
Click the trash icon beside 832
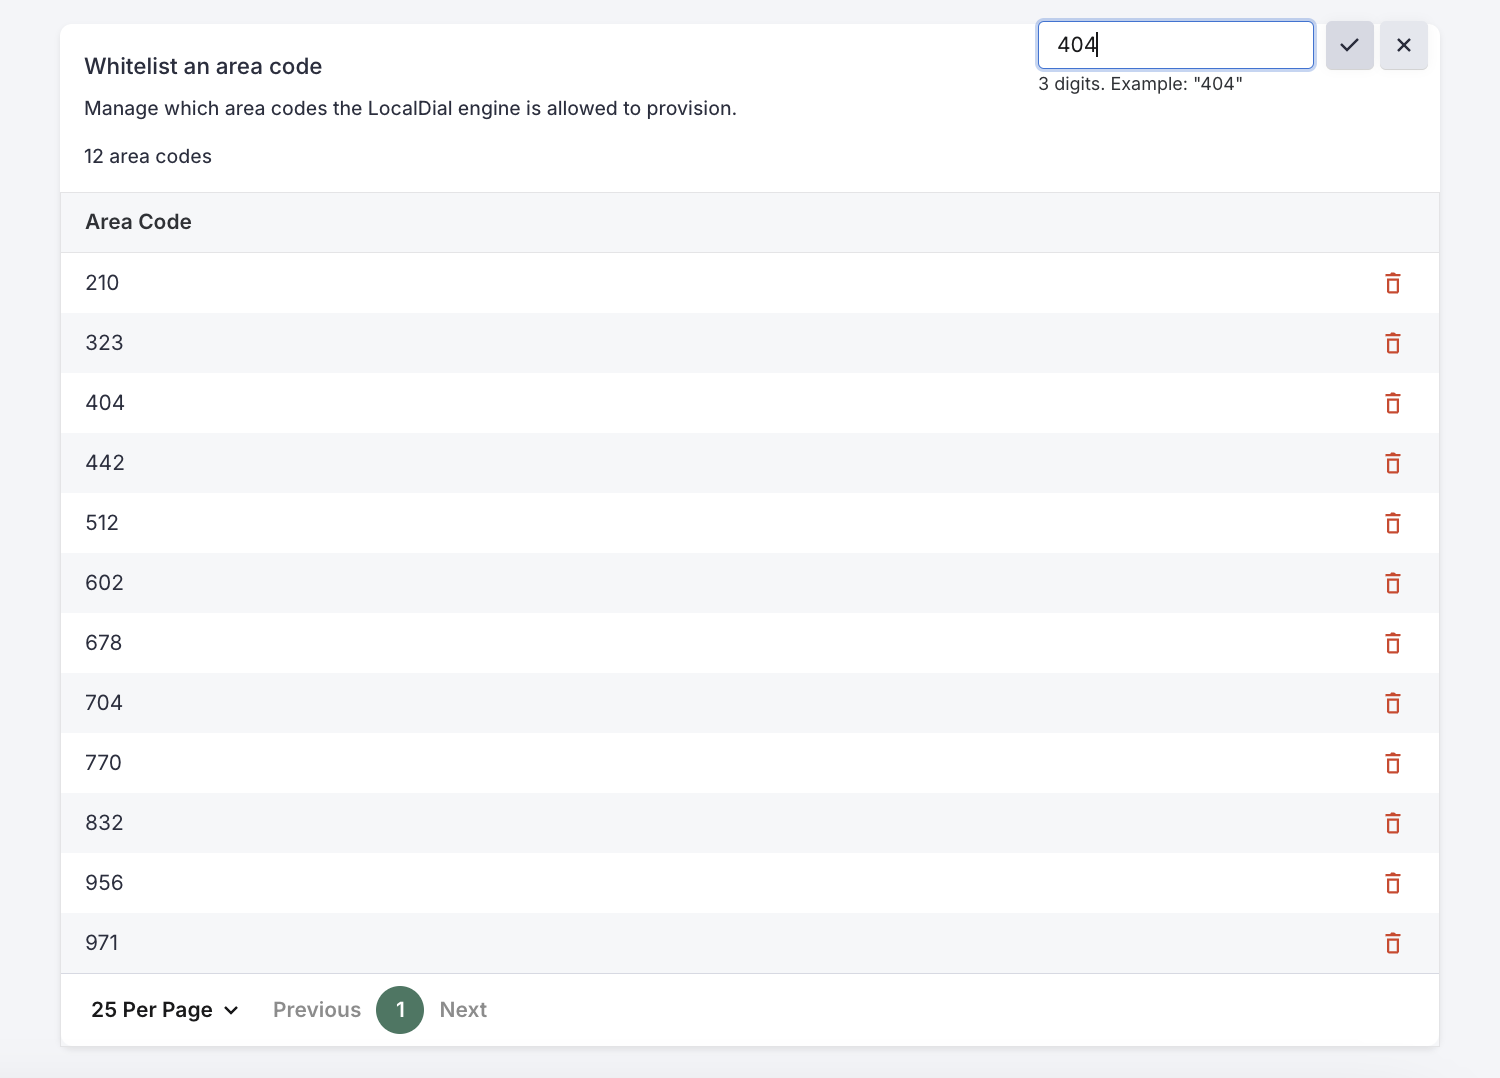pos(1393,823)
